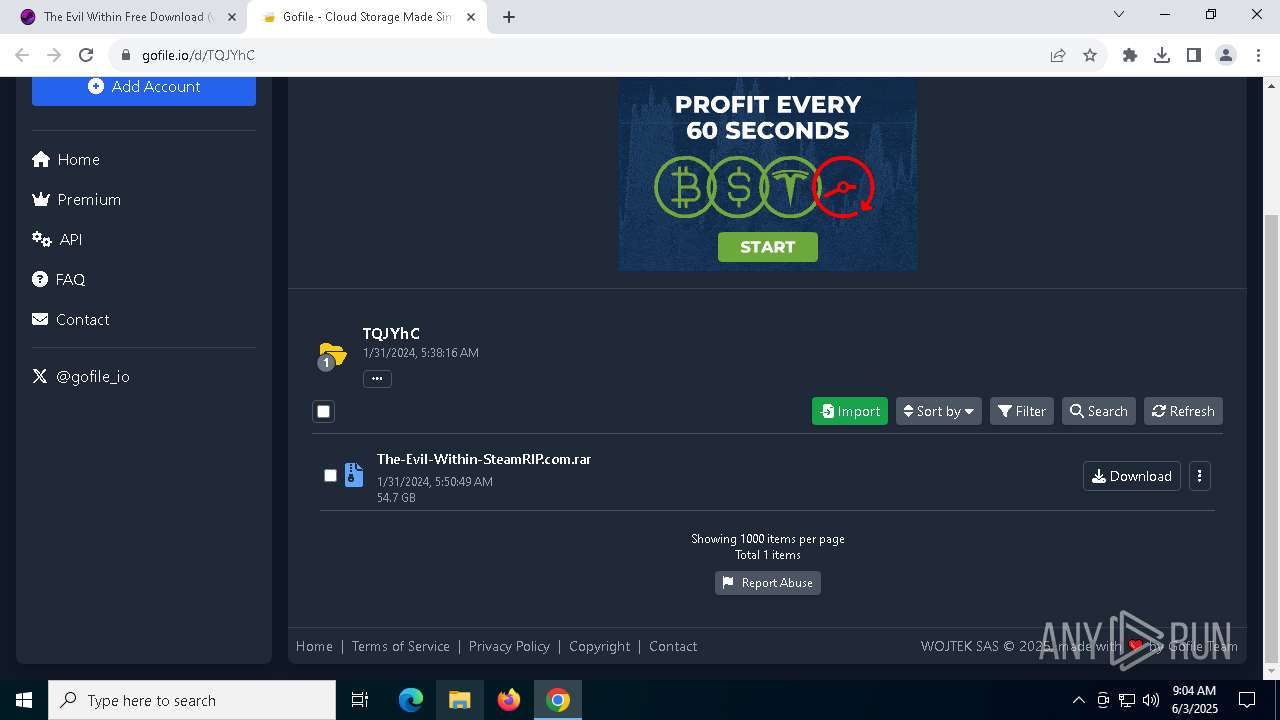Open the Terms of Service link
Screen dimensions: 1280x720
click(x=401, y=646)
